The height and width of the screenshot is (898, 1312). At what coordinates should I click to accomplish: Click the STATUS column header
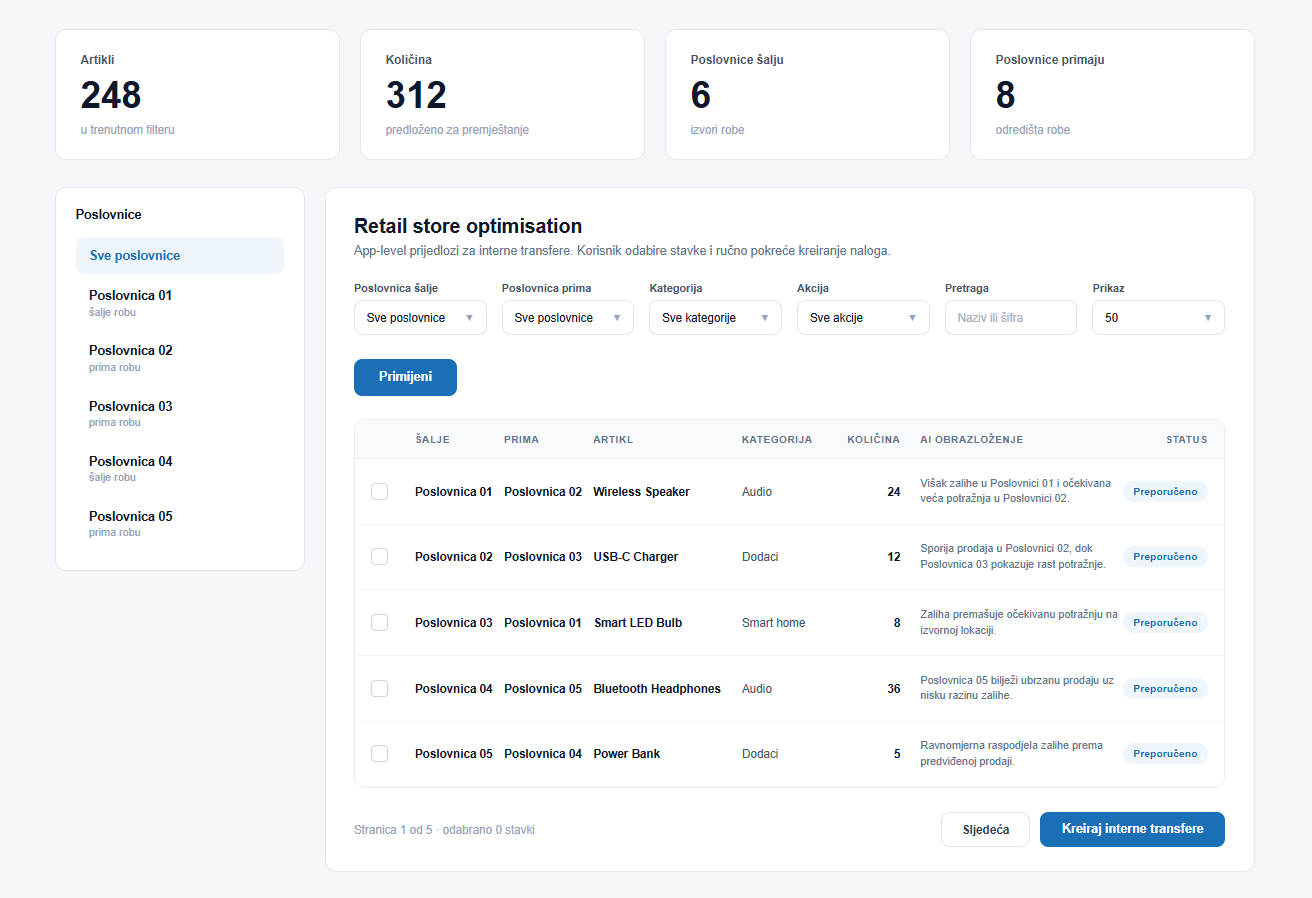click(x=1186, y=439)
